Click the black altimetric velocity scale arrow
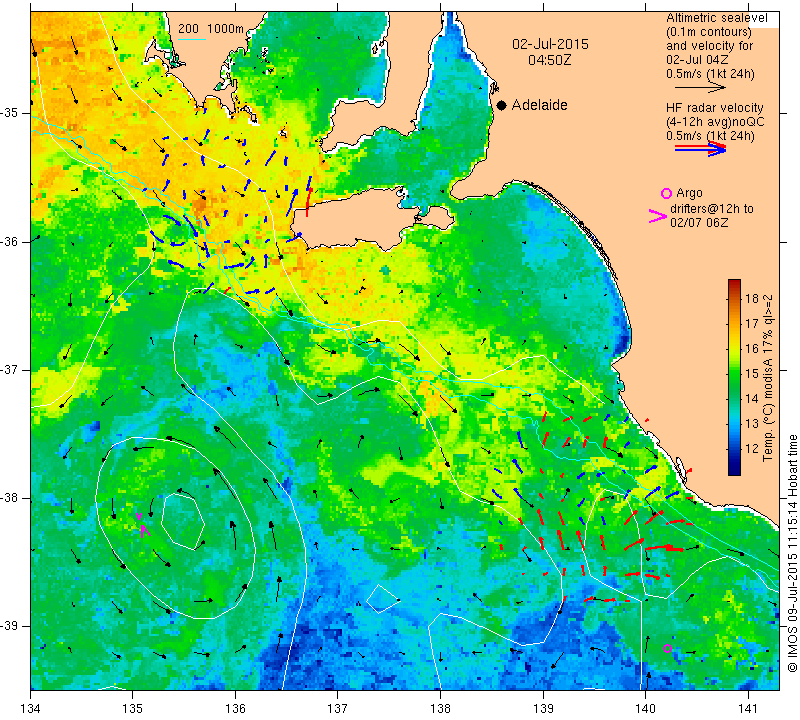The image size is (800, 720). coord(701,88)
